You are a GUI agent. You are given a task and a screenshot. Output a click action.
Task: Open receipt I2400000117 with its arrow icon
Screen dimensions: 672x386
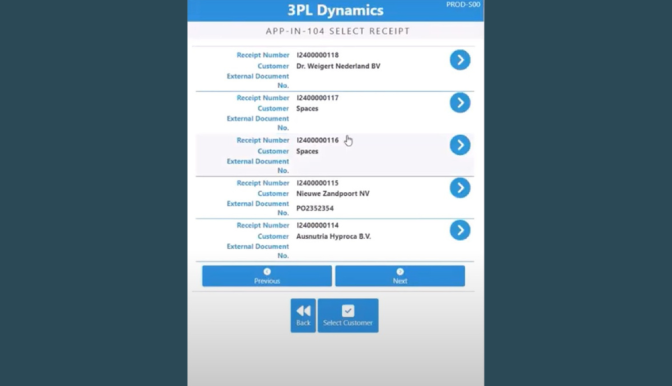click(460, 103)
